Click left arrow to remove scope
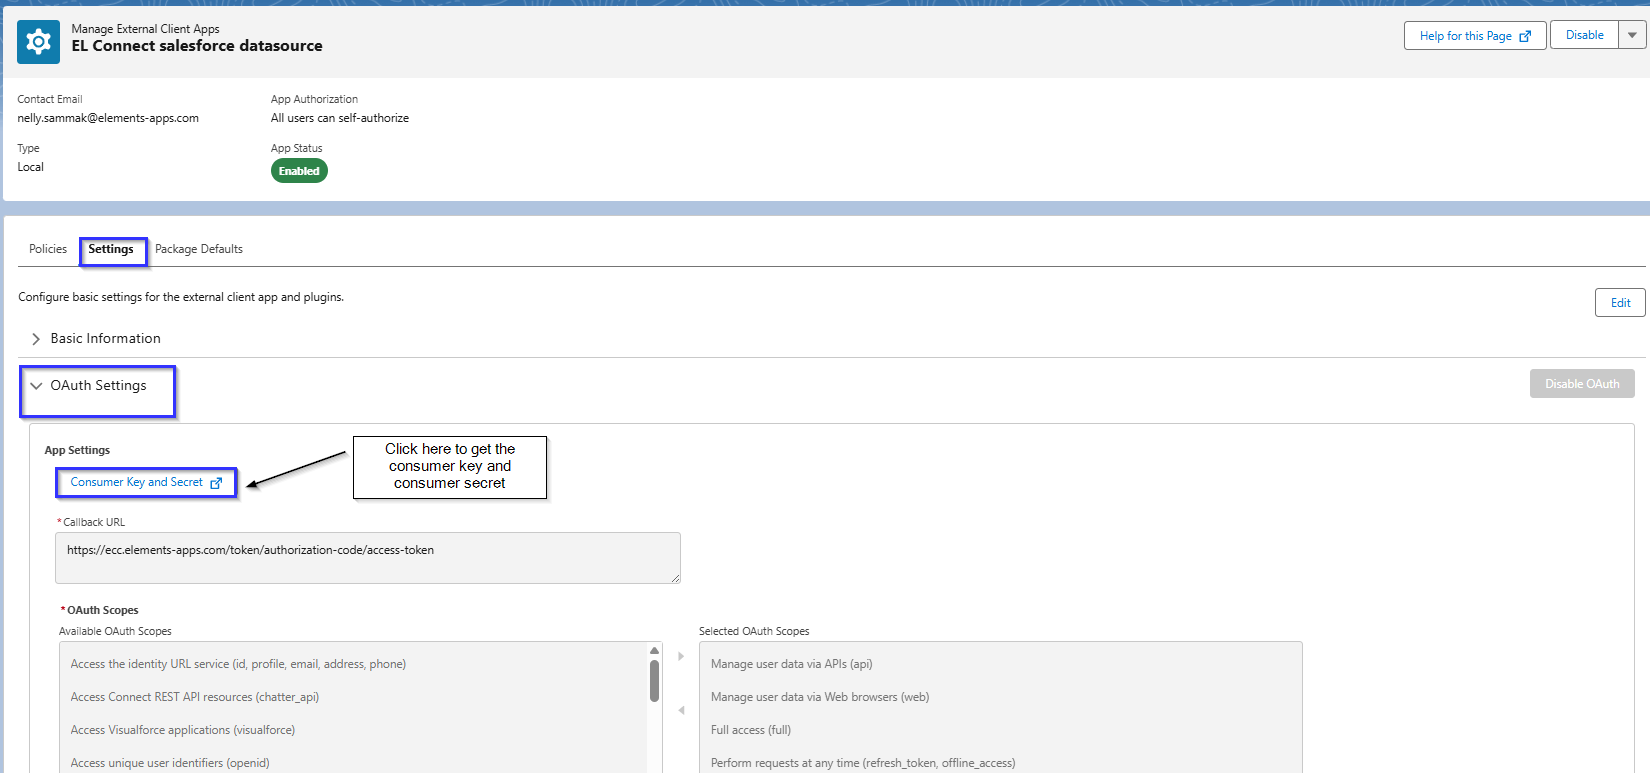This screenshot has width=1650, height=773. click(681, 710)
